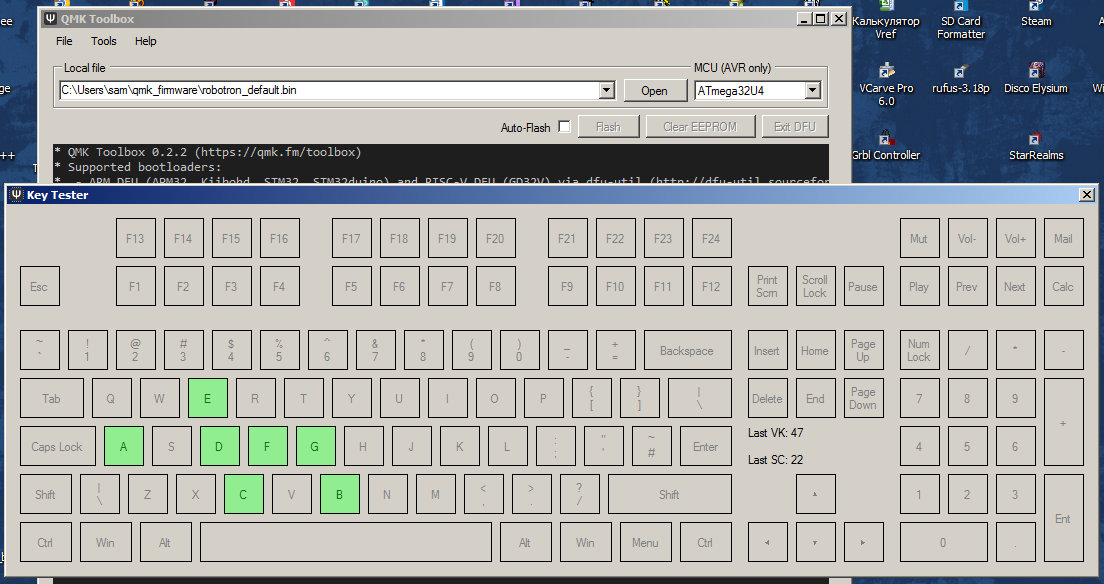Image resolution: width=1104 pixels, height=584 pixels.
Task: Click the Insert key
Action: [x=767, y=350]
